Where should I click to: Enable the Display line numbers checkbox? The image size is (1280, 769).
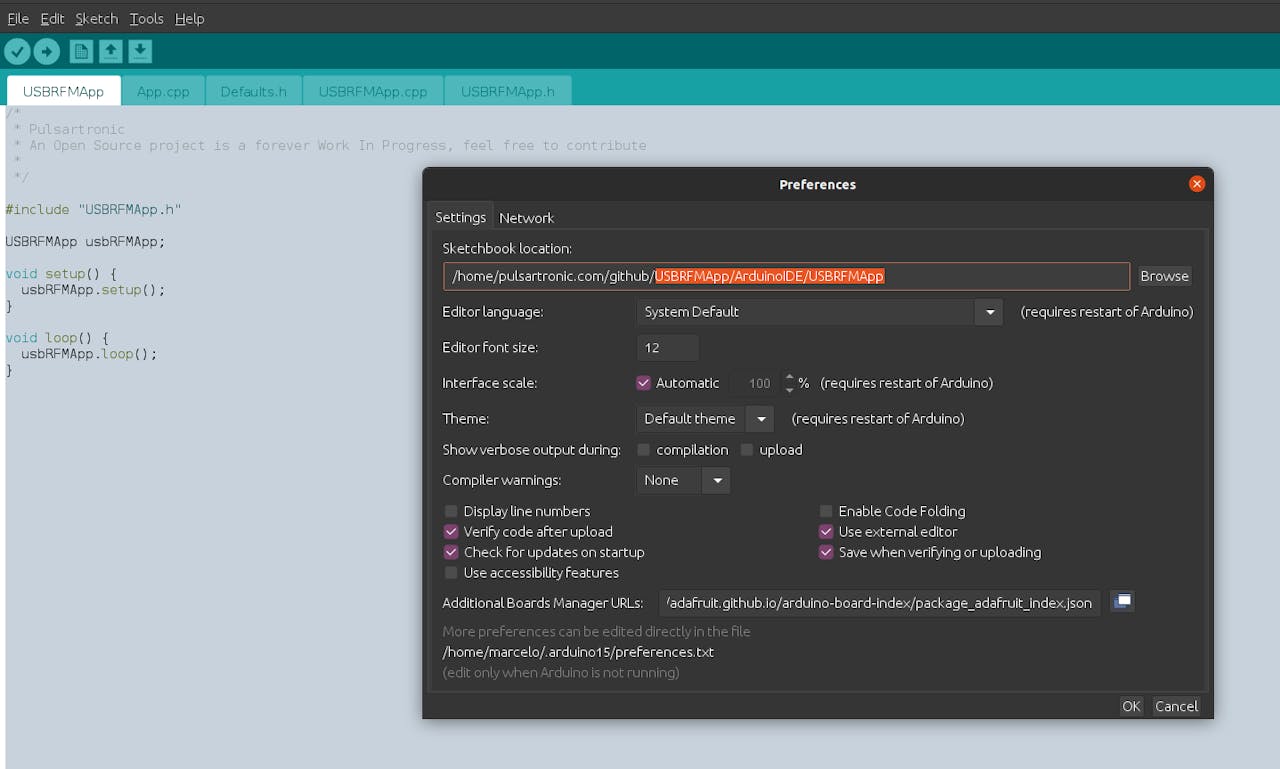click(x=451, y=511)
